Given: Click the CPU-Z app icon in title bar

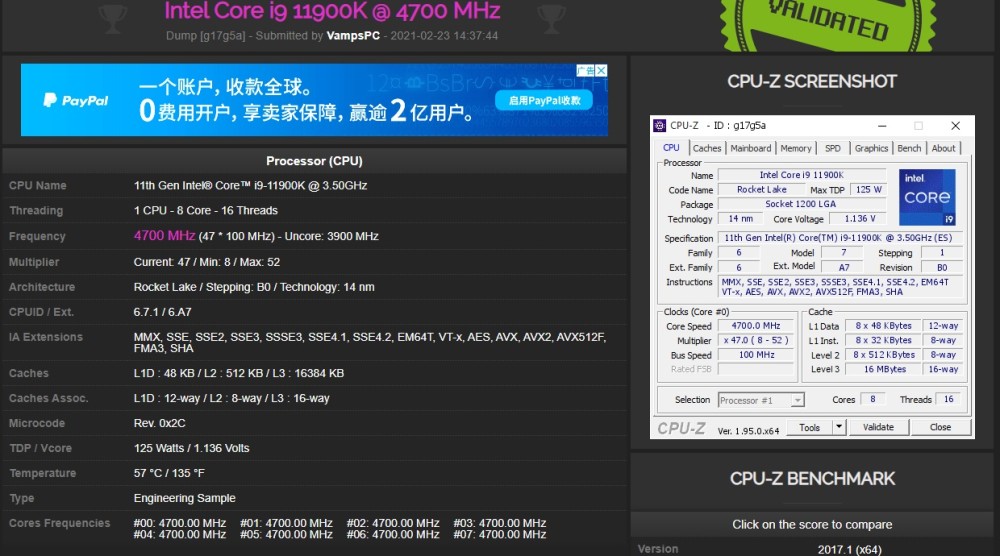Looking at the screenshot, I should [659, 126].
